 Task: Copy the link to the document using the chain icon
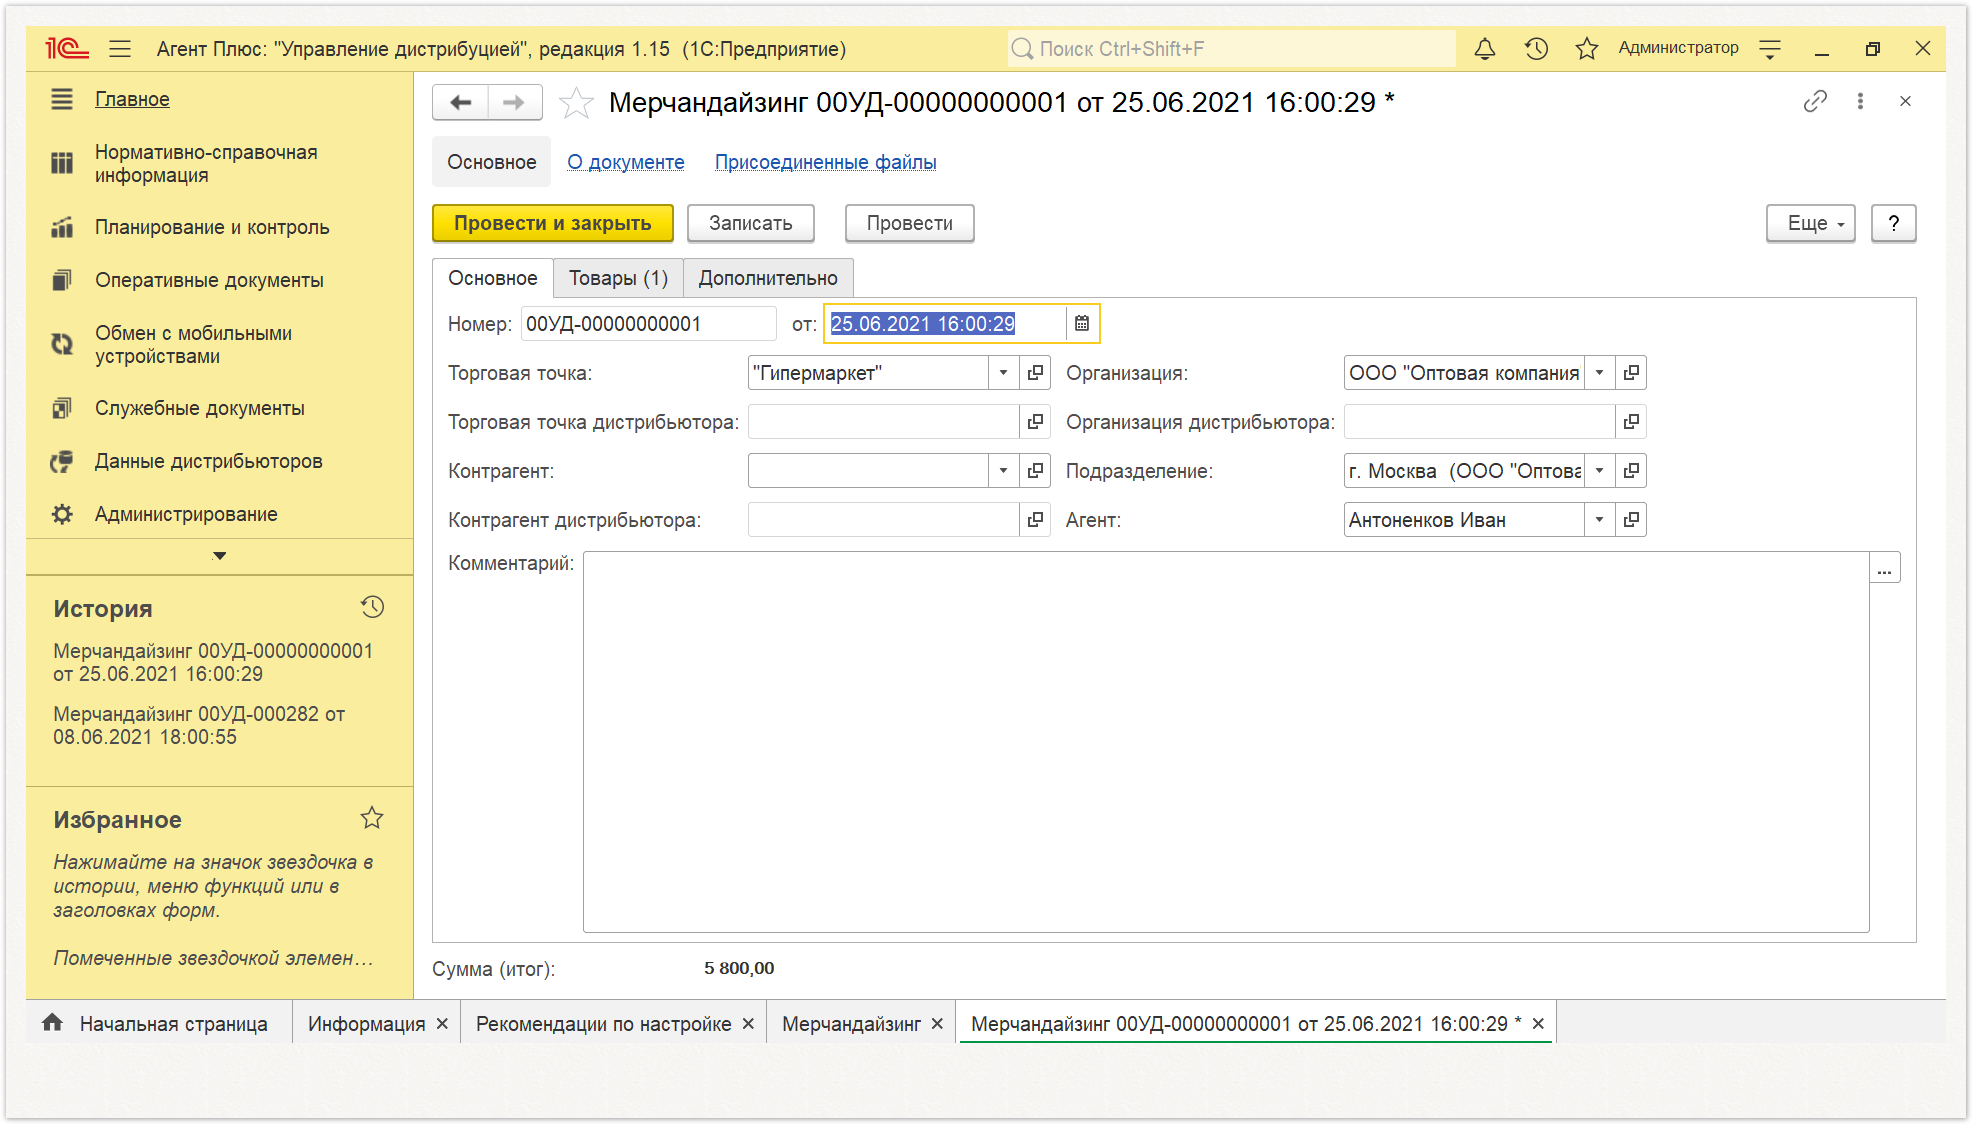point(1815,101)
